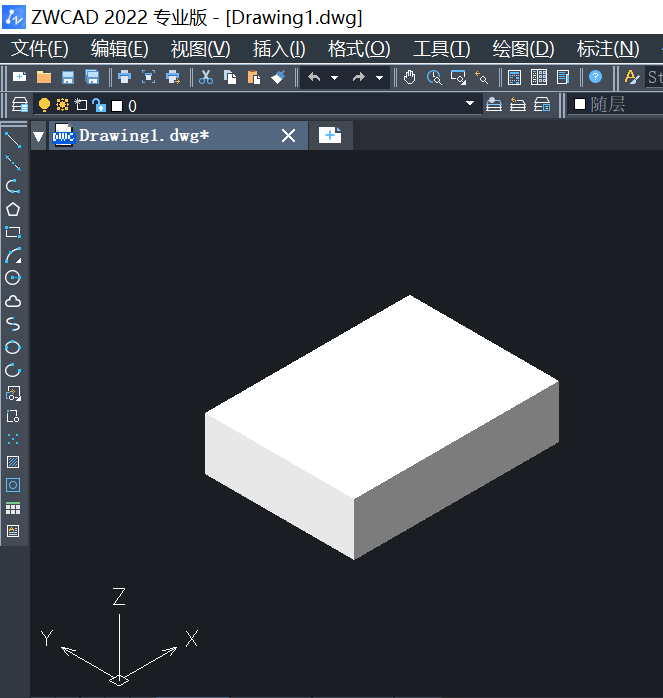Click the Copy icon
Viewport: 663px width, 698px height.
[x=230, y=77]
